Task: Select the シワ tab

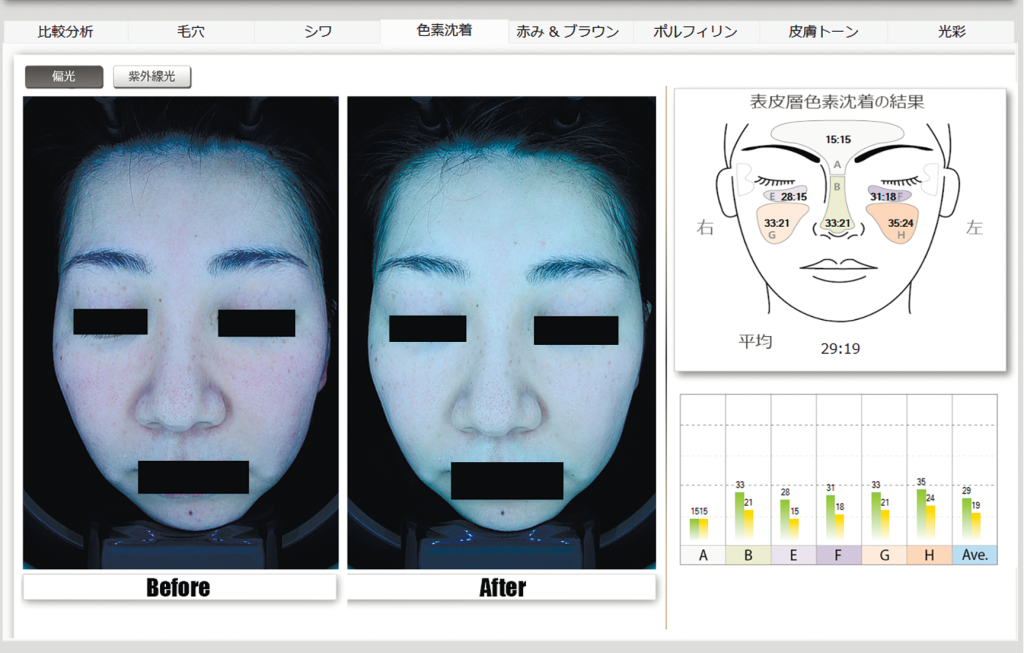Action: tap(317, 32)
